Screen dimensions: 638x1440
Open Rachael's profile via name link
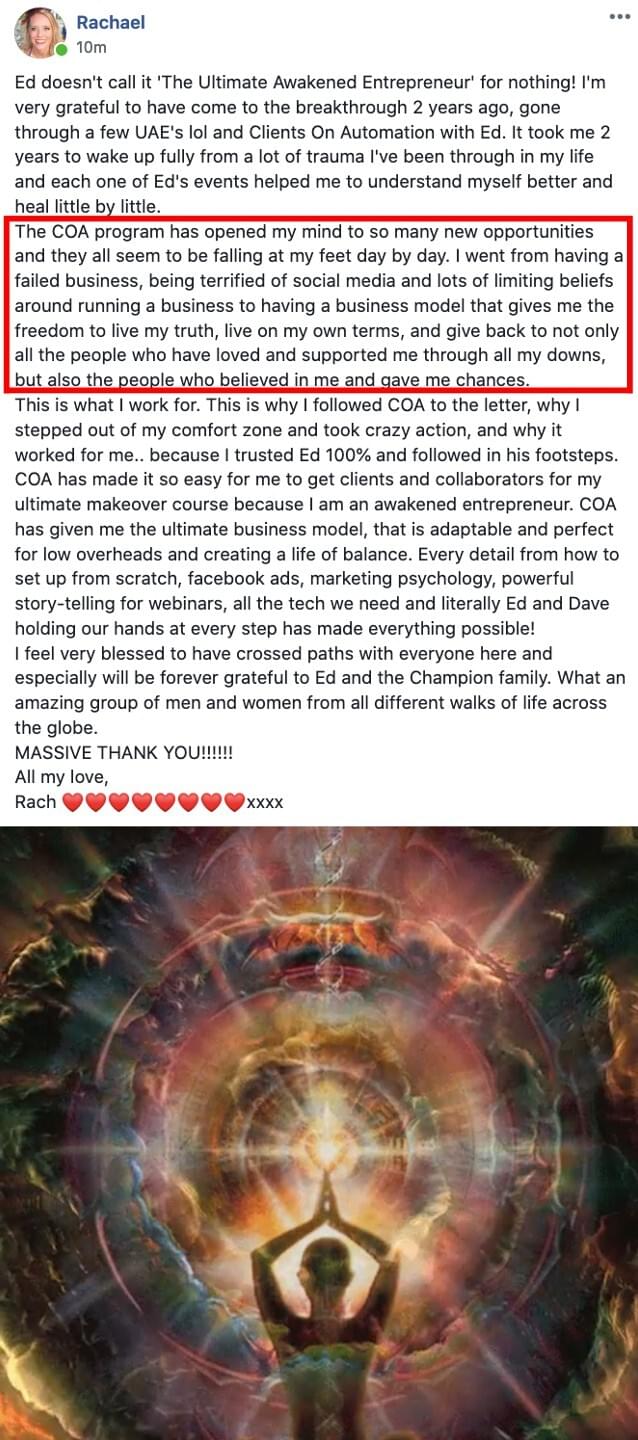tap(110, 22)
